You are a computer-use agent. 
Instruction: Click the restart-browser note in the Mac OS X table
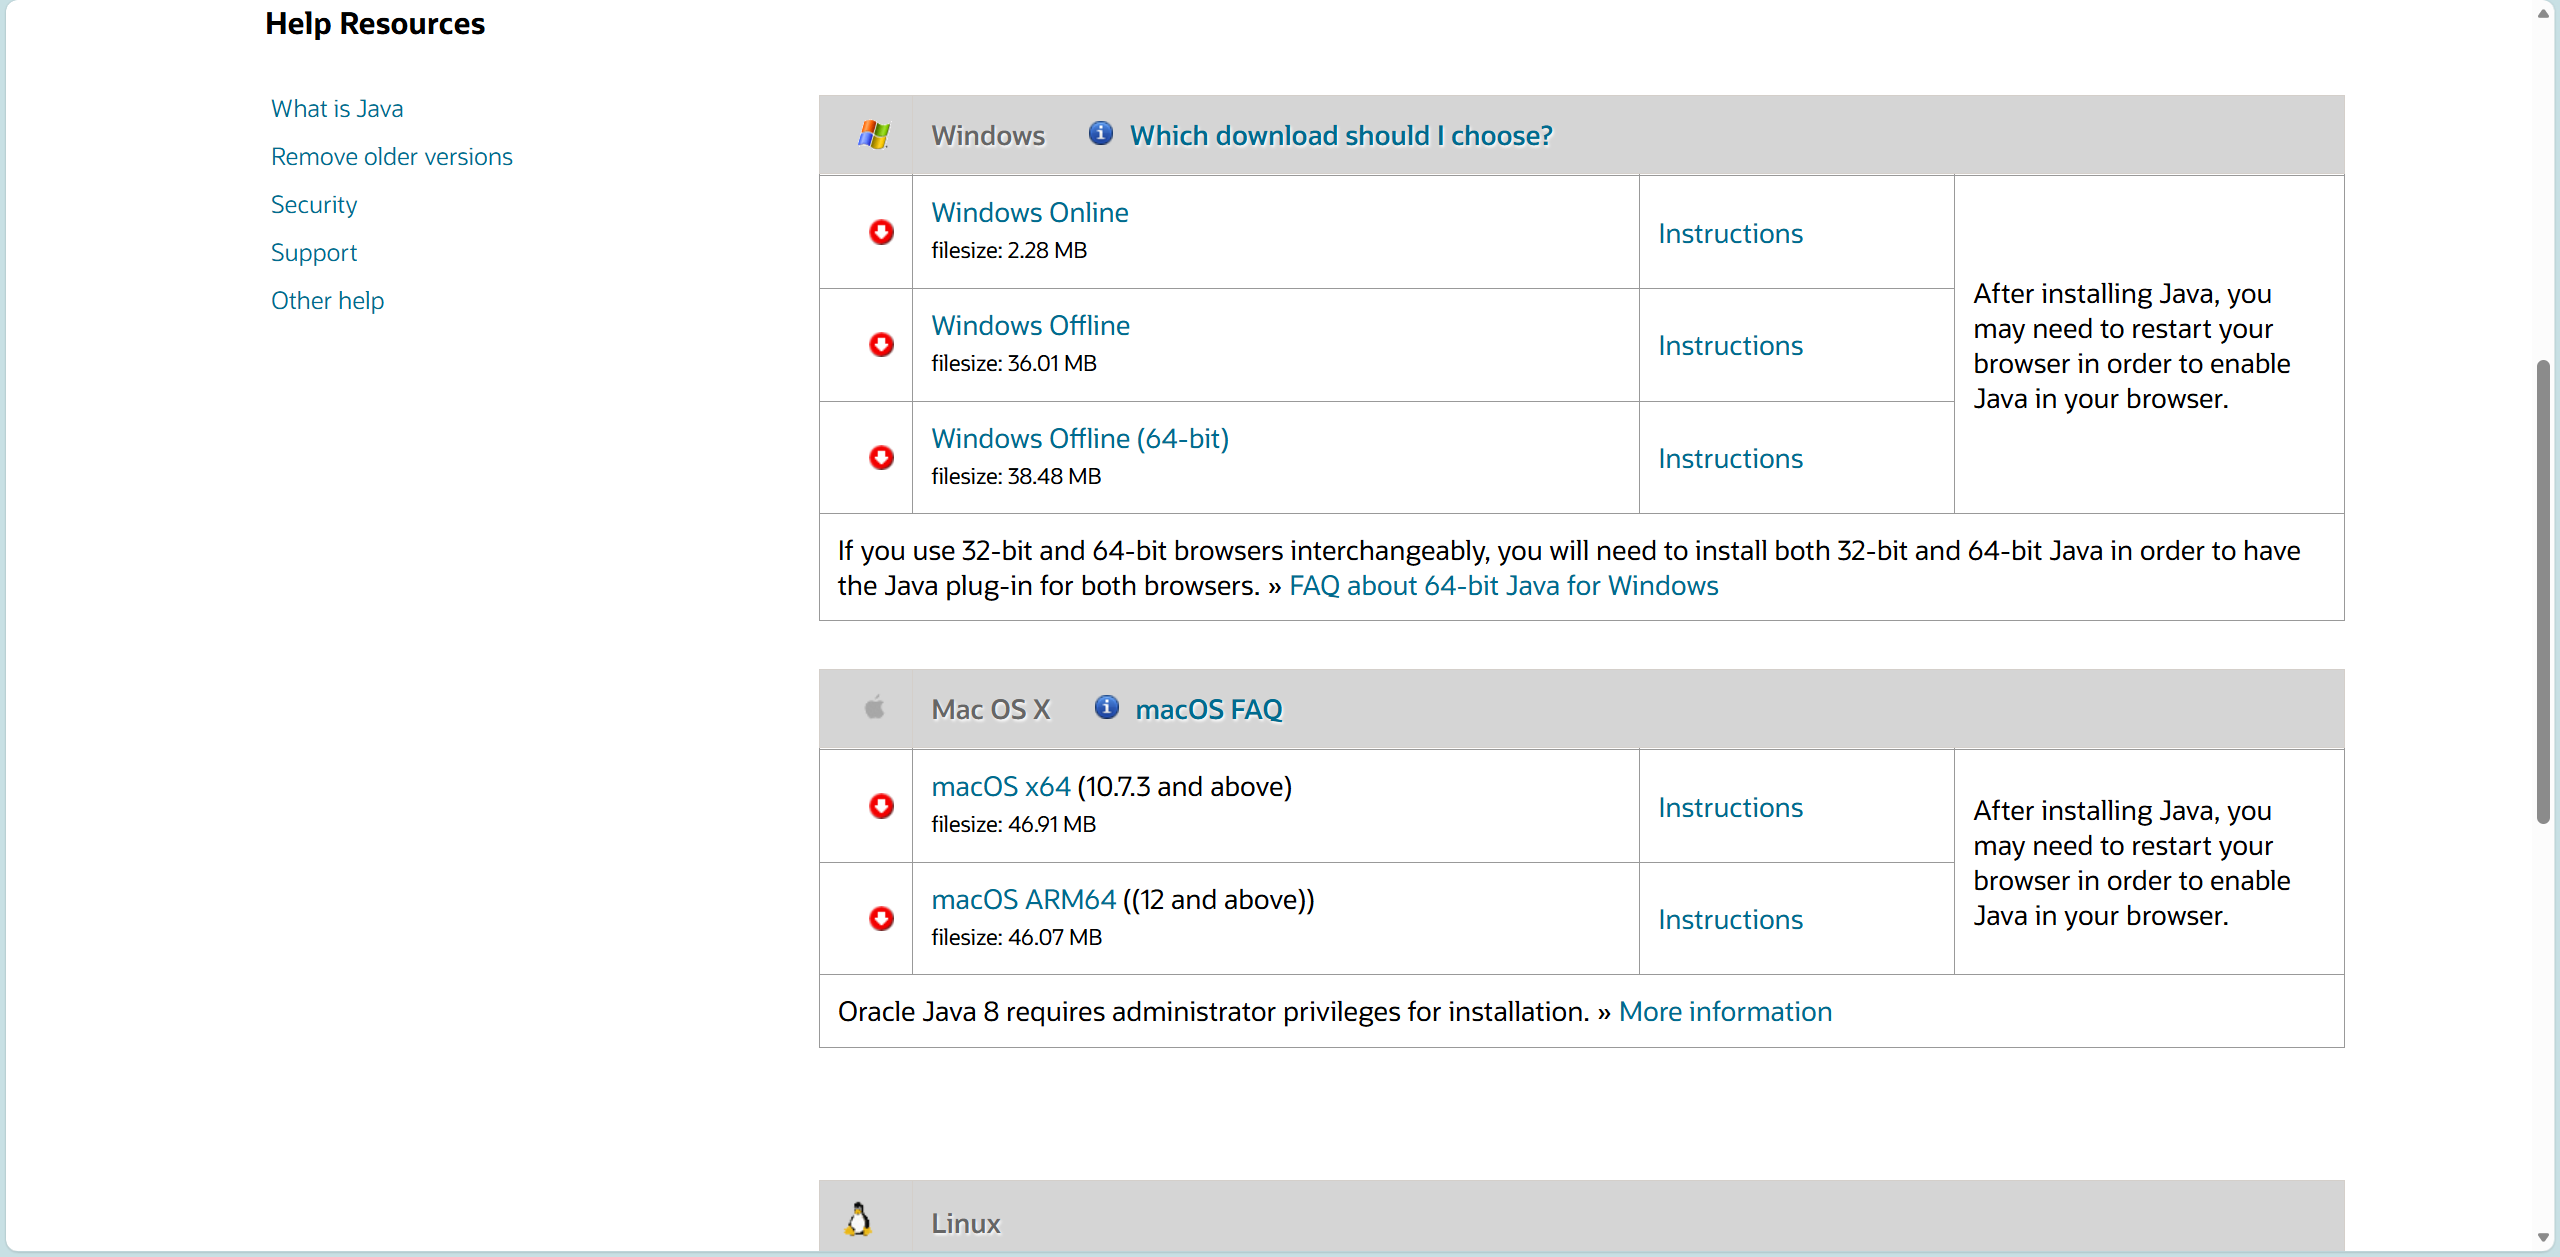click(2132, 863)
